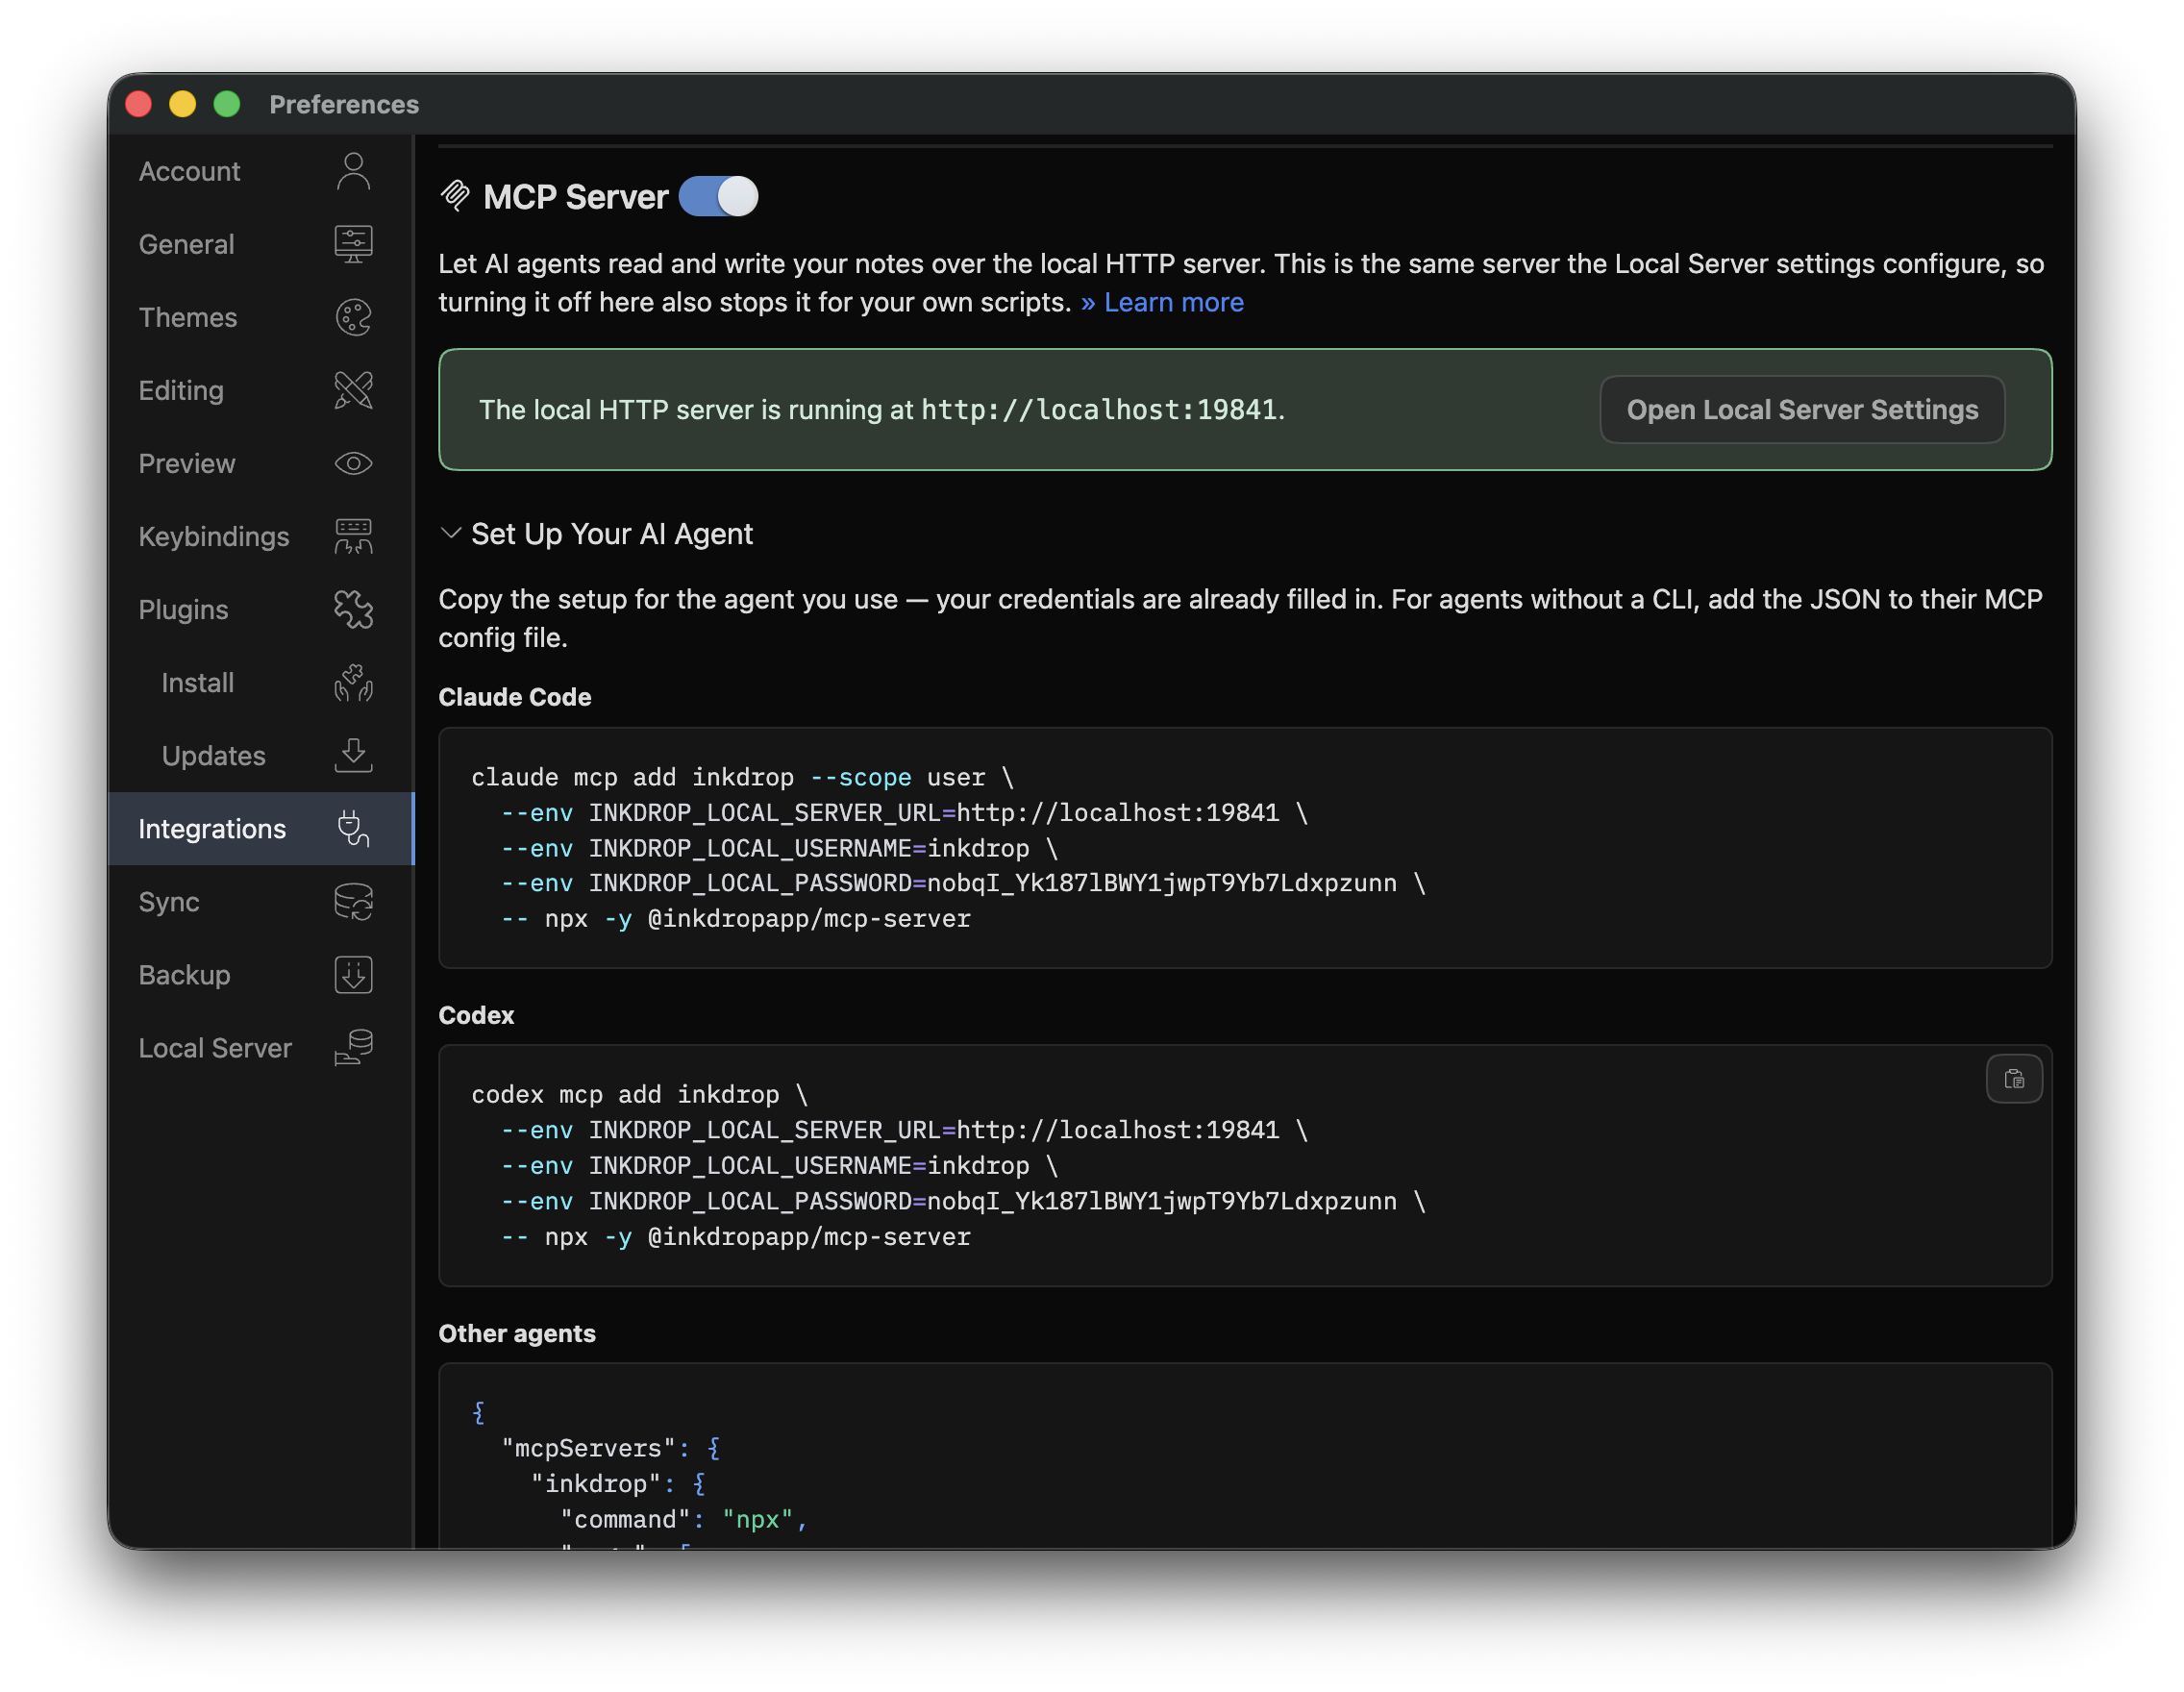
Task: Go to the Sync preferences section
Action: click(x=260, y=901)
